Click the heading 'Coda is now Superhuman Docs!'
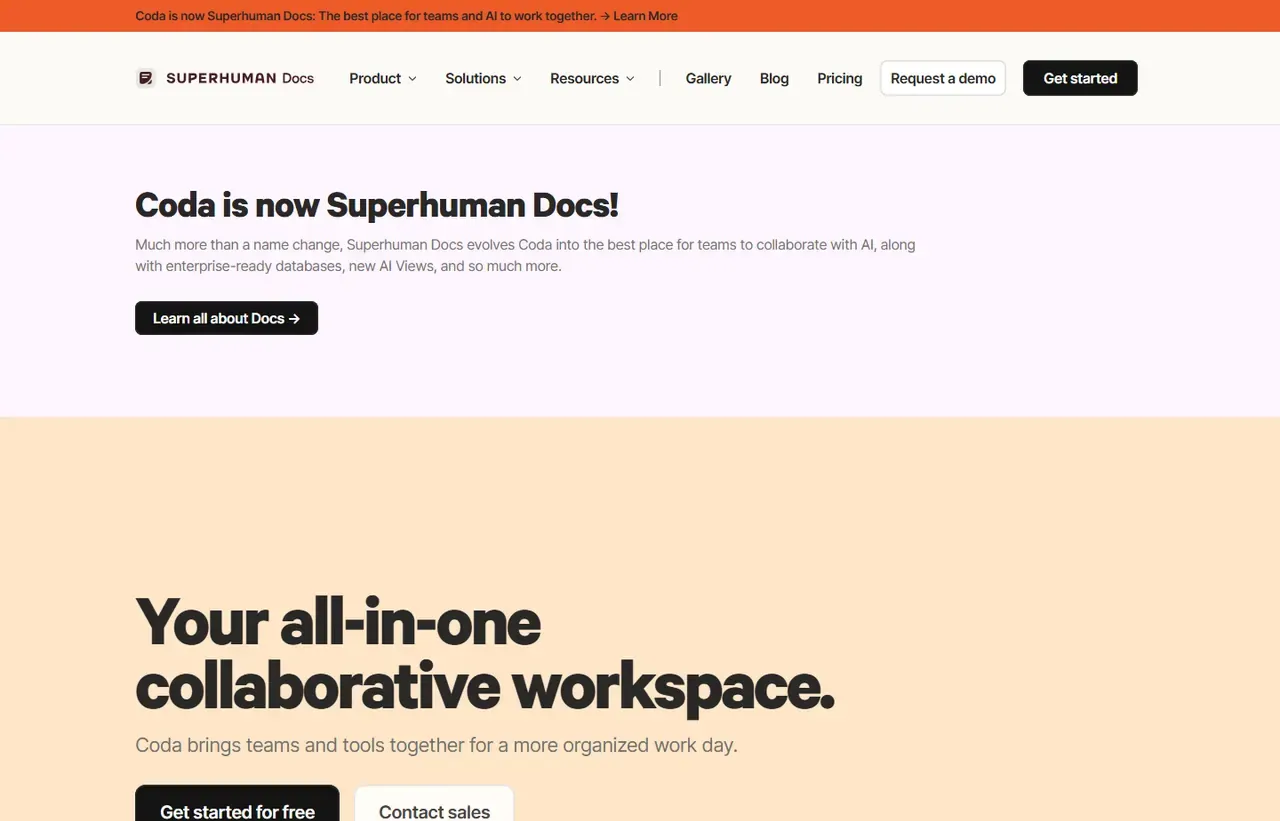1280x821 pixels. click(377, 204)
